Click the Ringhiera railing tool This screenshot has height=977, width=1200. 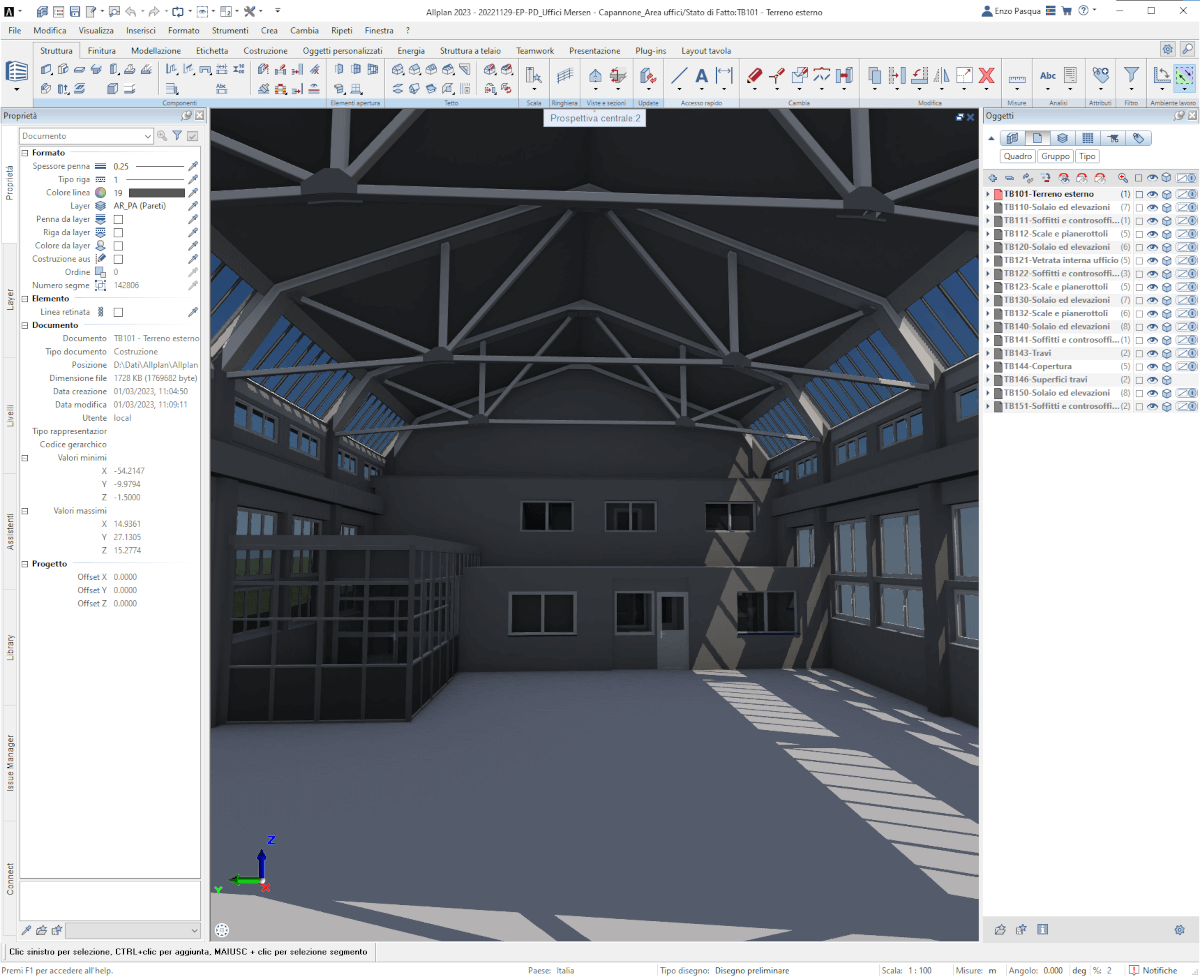tap(565, 76)
